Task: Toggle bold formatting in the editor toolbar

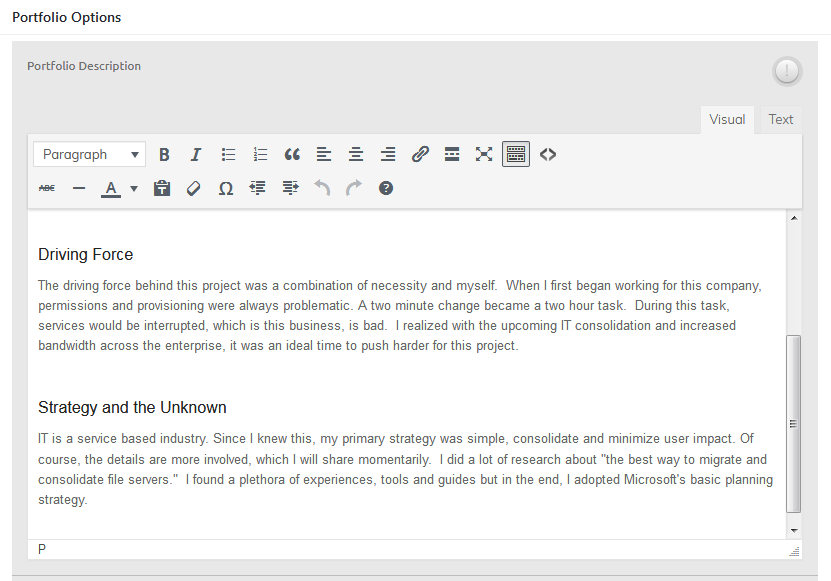Action: point(164,154)
